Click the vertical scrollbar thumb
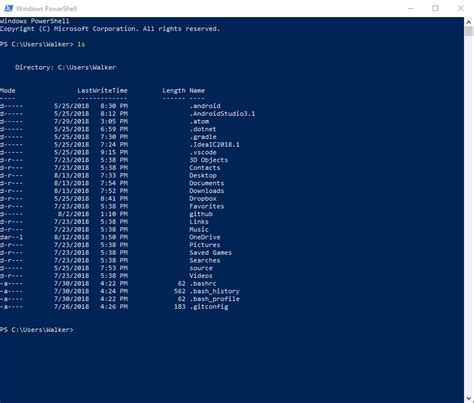474x403 pixels. (x=469, y=31)
